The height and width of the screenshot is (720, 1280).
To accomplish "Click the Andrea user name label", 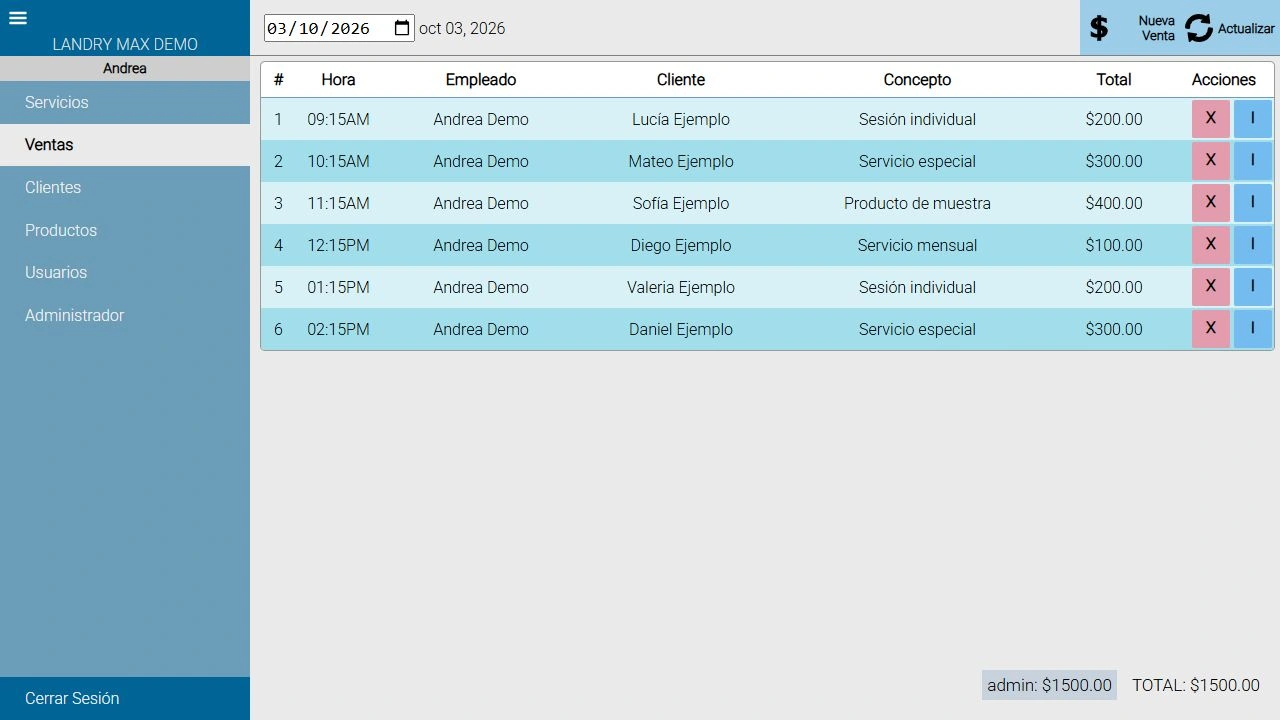I will [125, 68].
